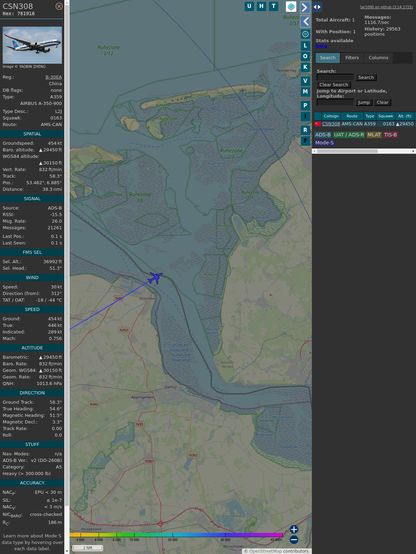
Task: Click the UAT / ADS-R legend label
Action: click(x=349, y=135)
